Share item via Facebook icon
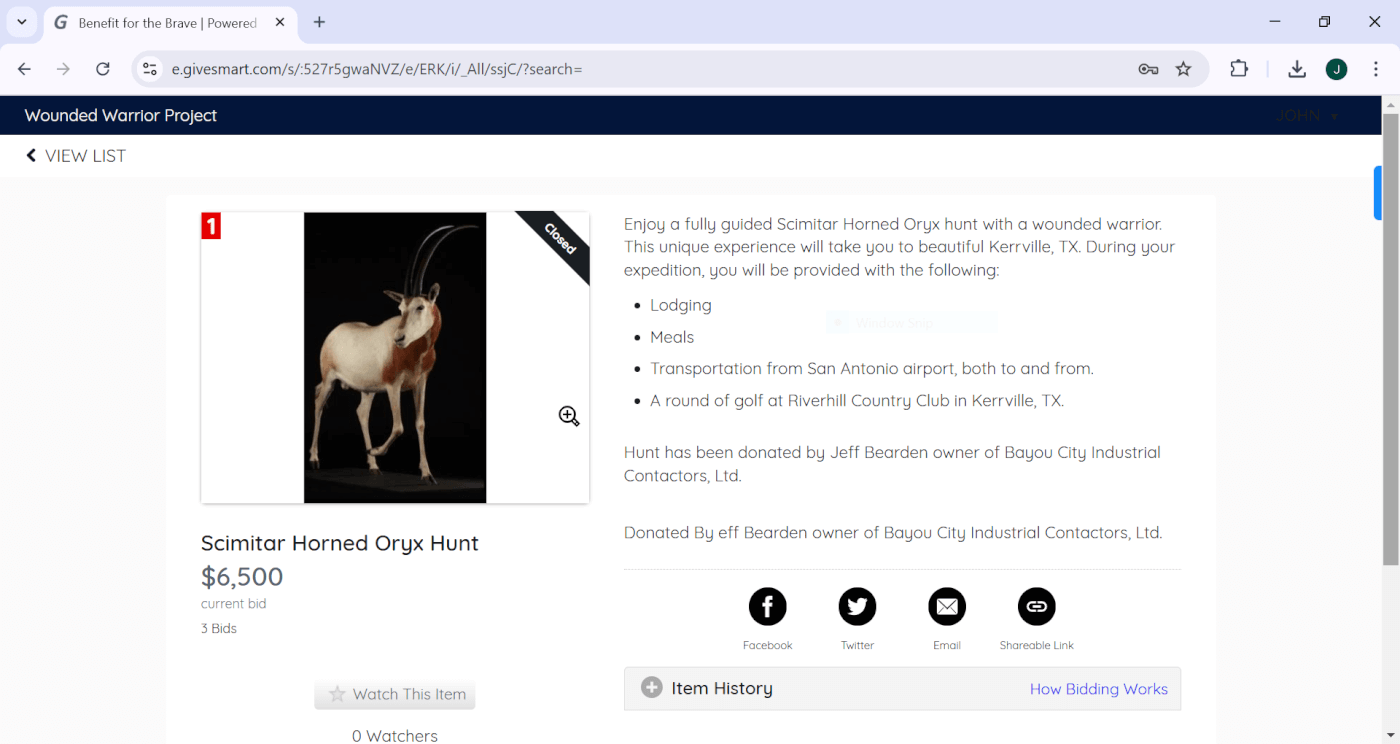The image size is (1400, 744). click(767, 606)
